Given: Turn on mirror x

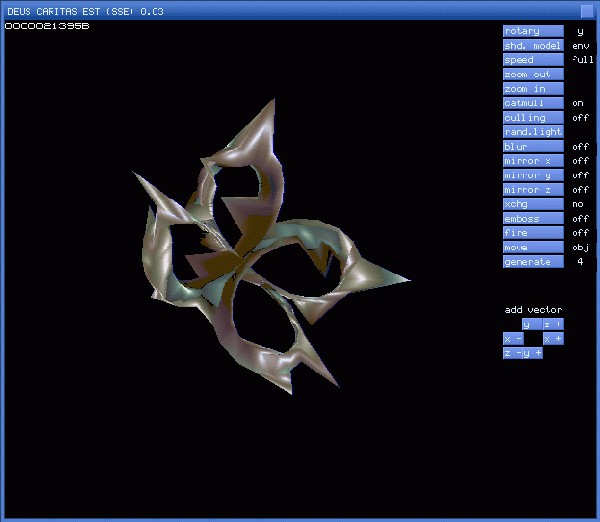Looking at the screenshot, I should (533, 161).
